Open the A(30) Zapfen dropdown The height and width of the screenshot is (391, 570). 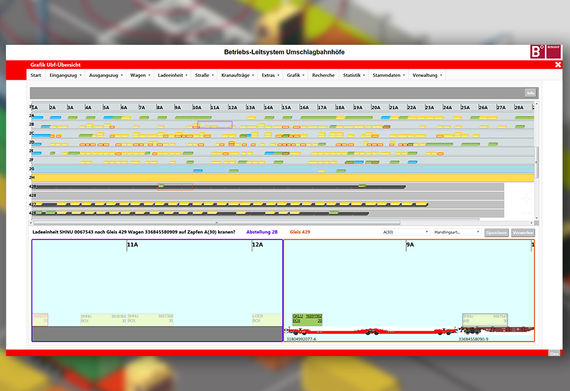406,232
